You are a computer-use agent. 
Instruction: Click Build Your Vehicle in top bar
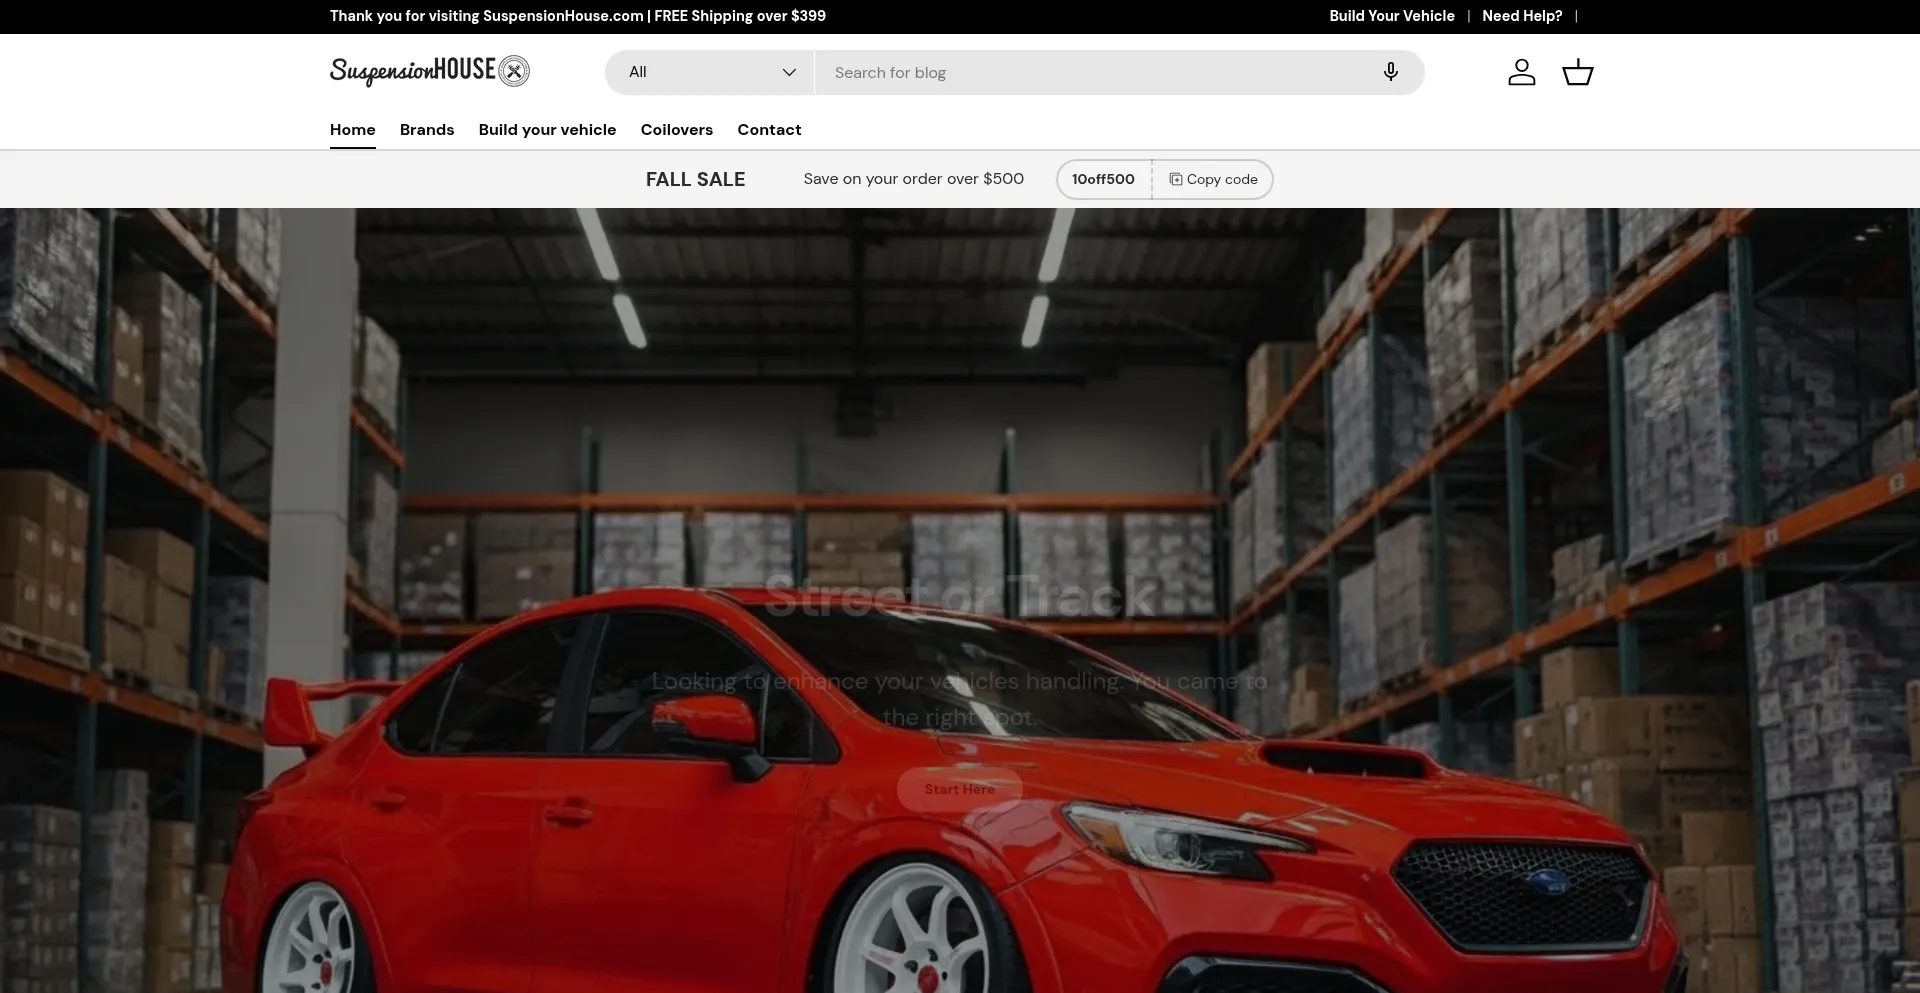pyautogui.click(x=1391, y=16)
